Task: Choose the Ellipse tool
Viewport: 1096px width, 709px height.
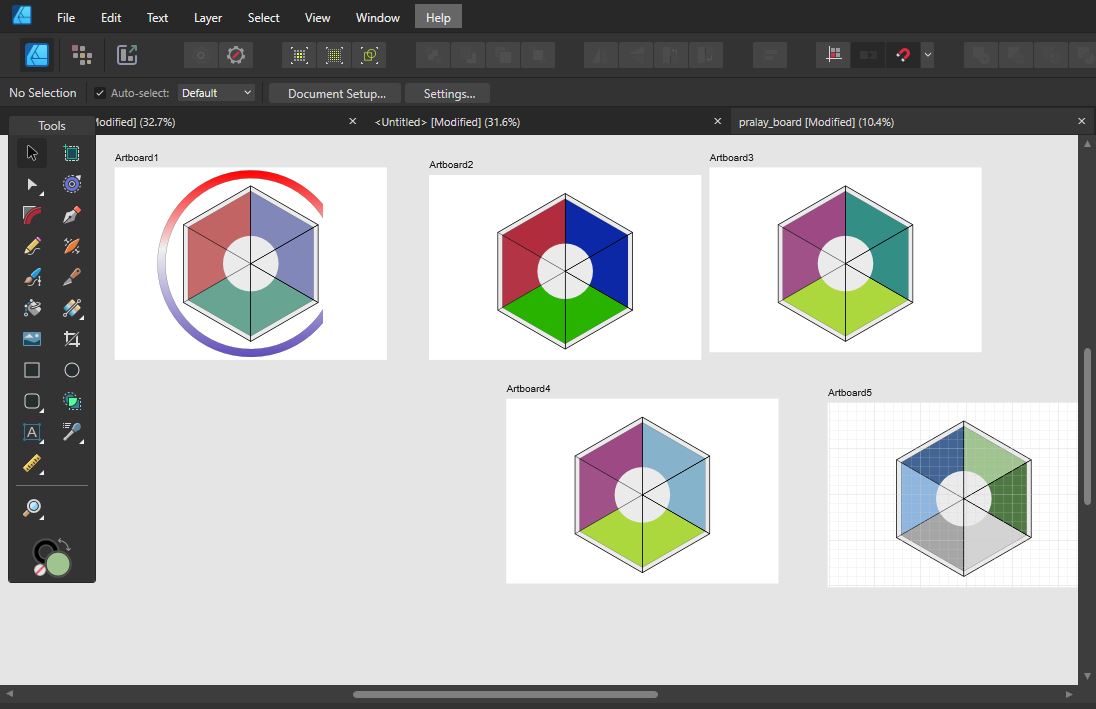Action: coord(72,370)
